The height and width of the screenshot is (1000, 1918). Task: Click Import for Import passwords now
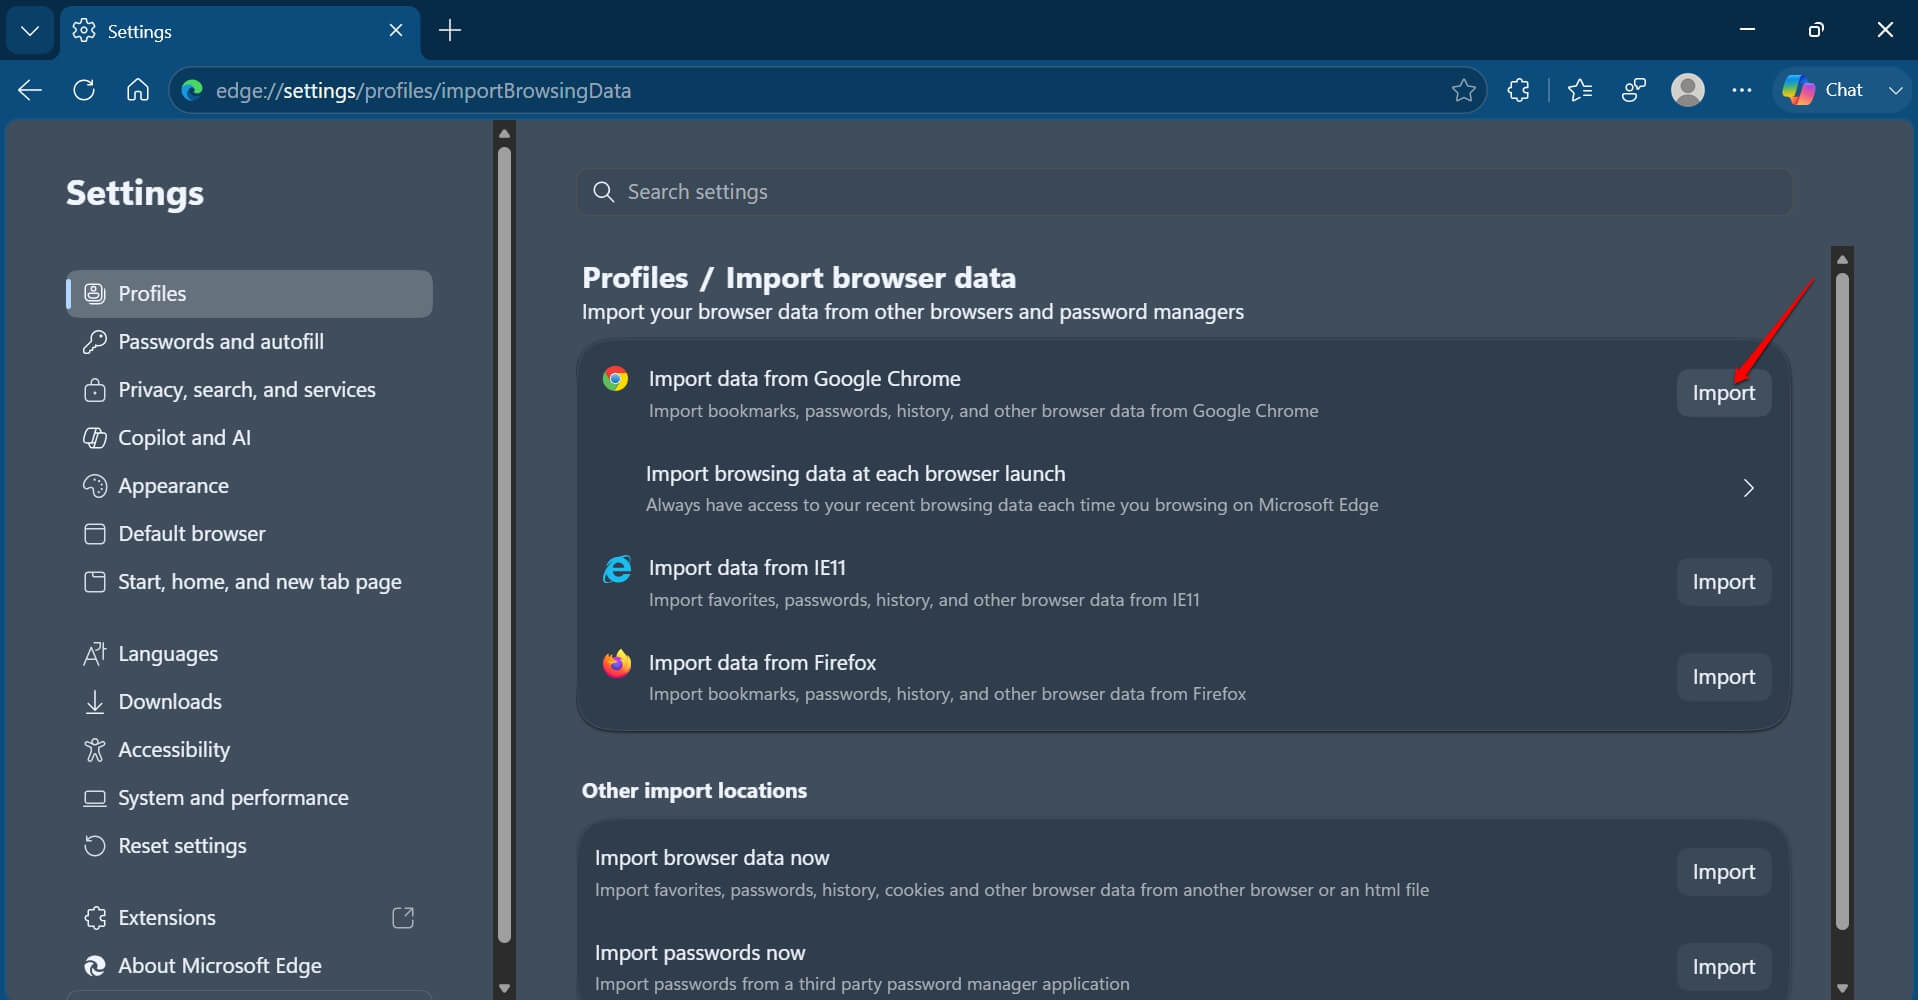pos(1723,967)
